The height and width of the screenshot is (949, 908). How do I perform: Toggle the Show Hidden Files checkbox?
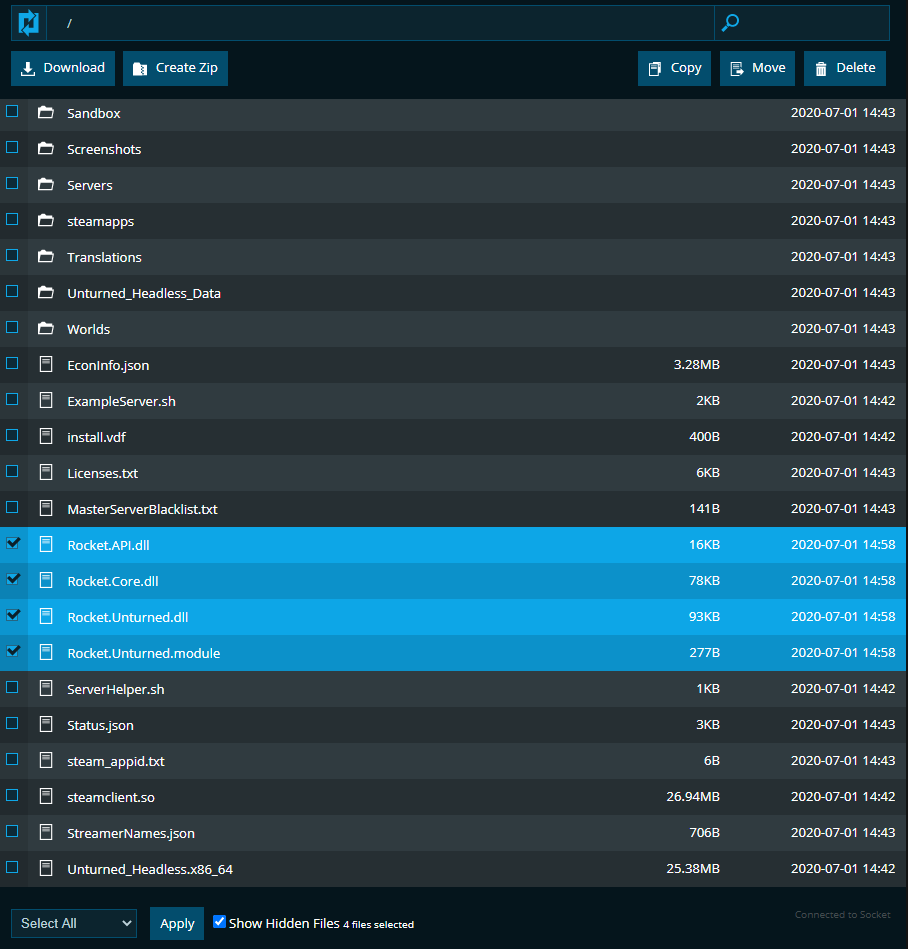[220, 922]
